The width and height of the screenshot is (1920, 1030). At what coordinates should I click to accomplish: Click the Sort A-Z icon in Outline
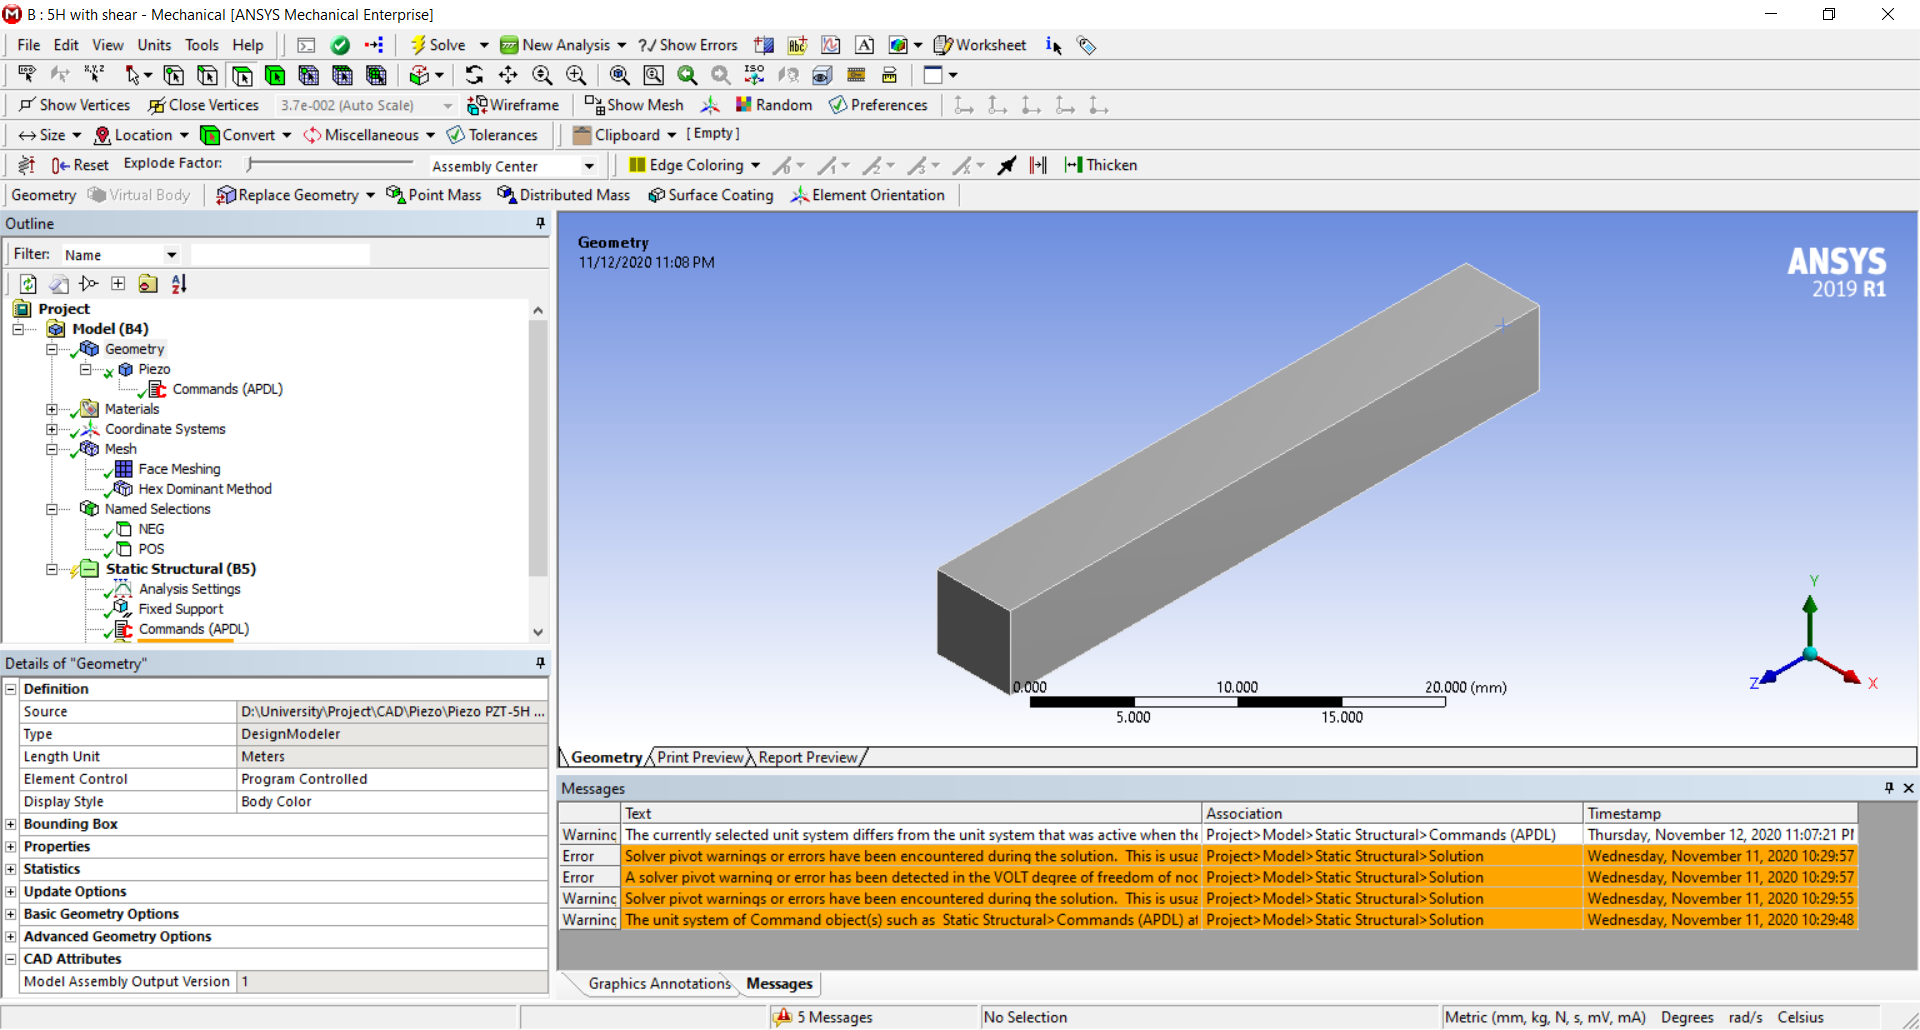(x=179, y=284)
